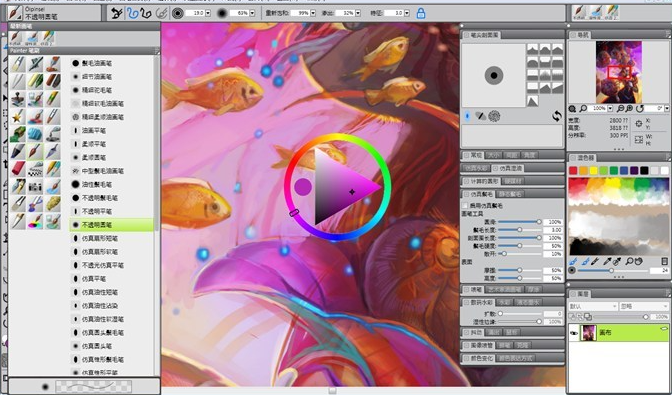Choose the rubber stamp brush category icon
Image resolution: width=672 pixels, height=395 pixels.
18,99
